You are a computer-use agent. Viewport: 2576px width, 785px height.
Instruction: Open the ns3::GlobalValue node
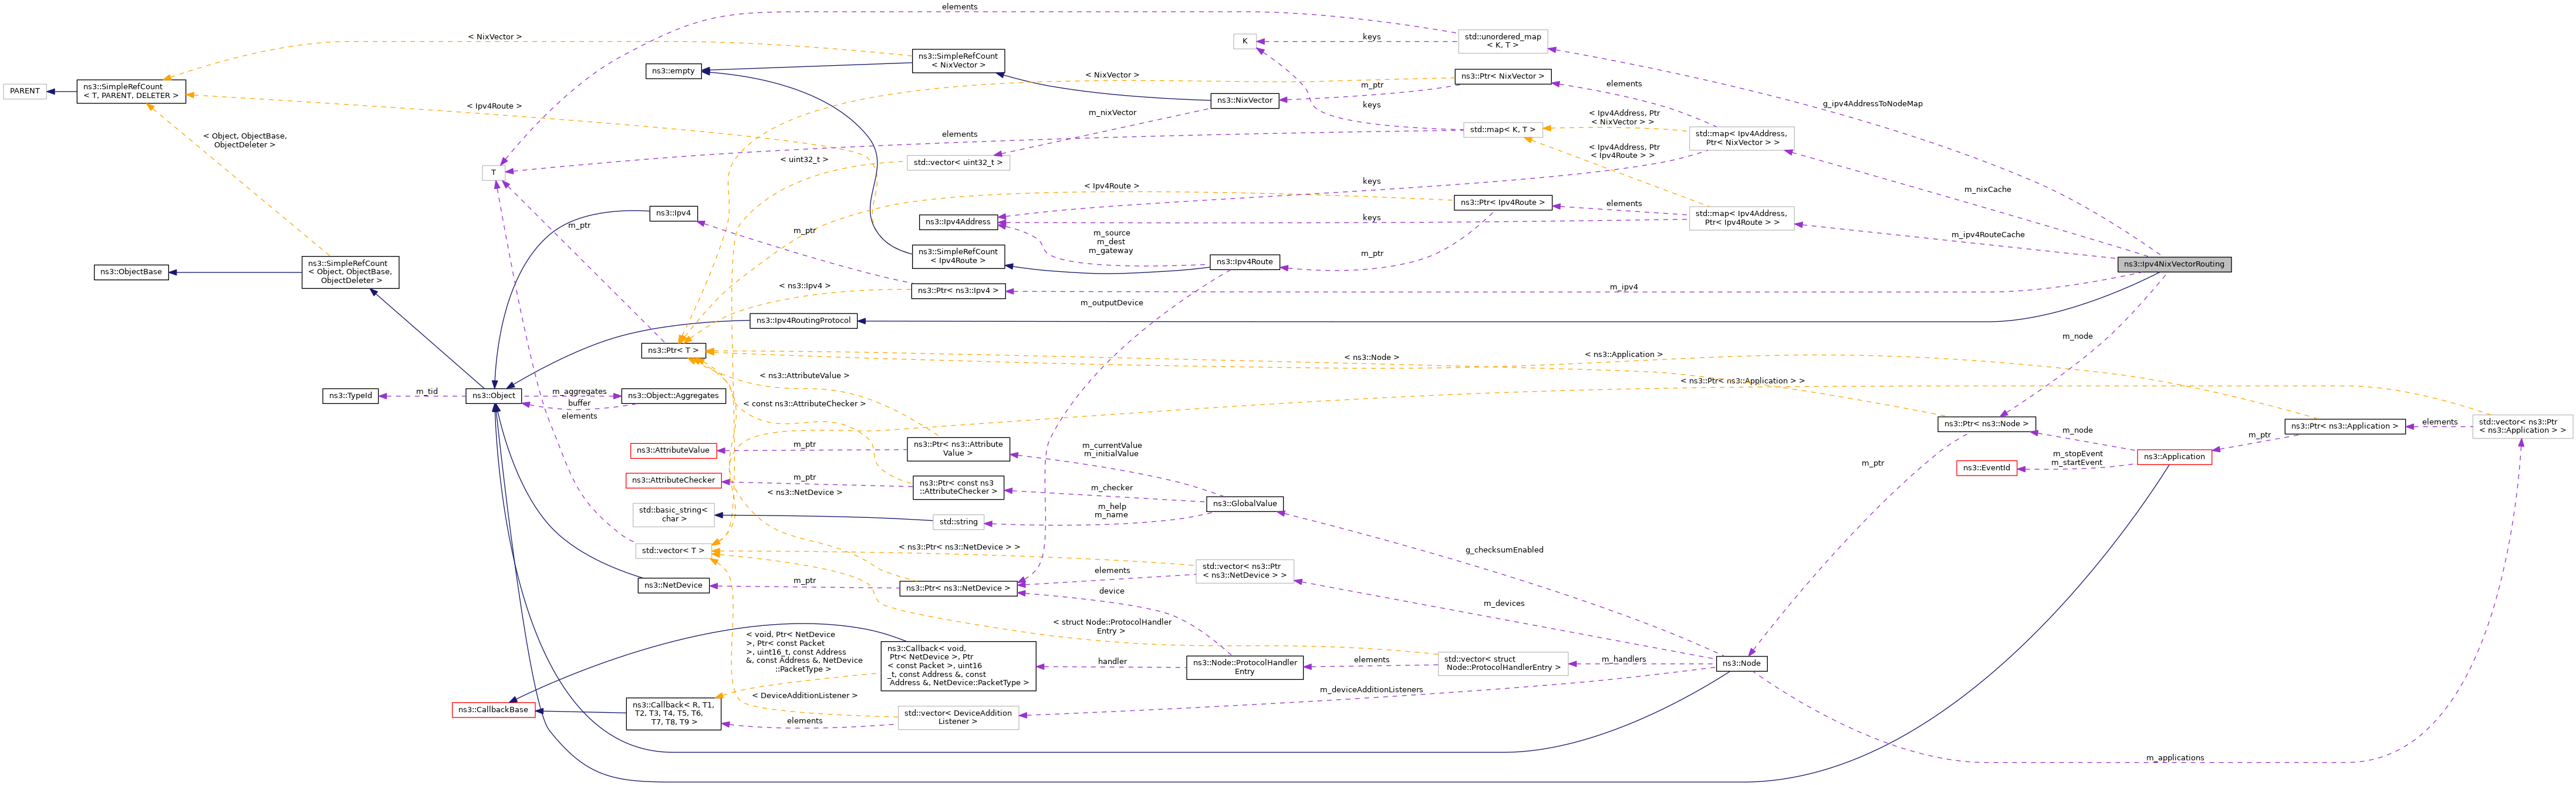point(1244,504)
